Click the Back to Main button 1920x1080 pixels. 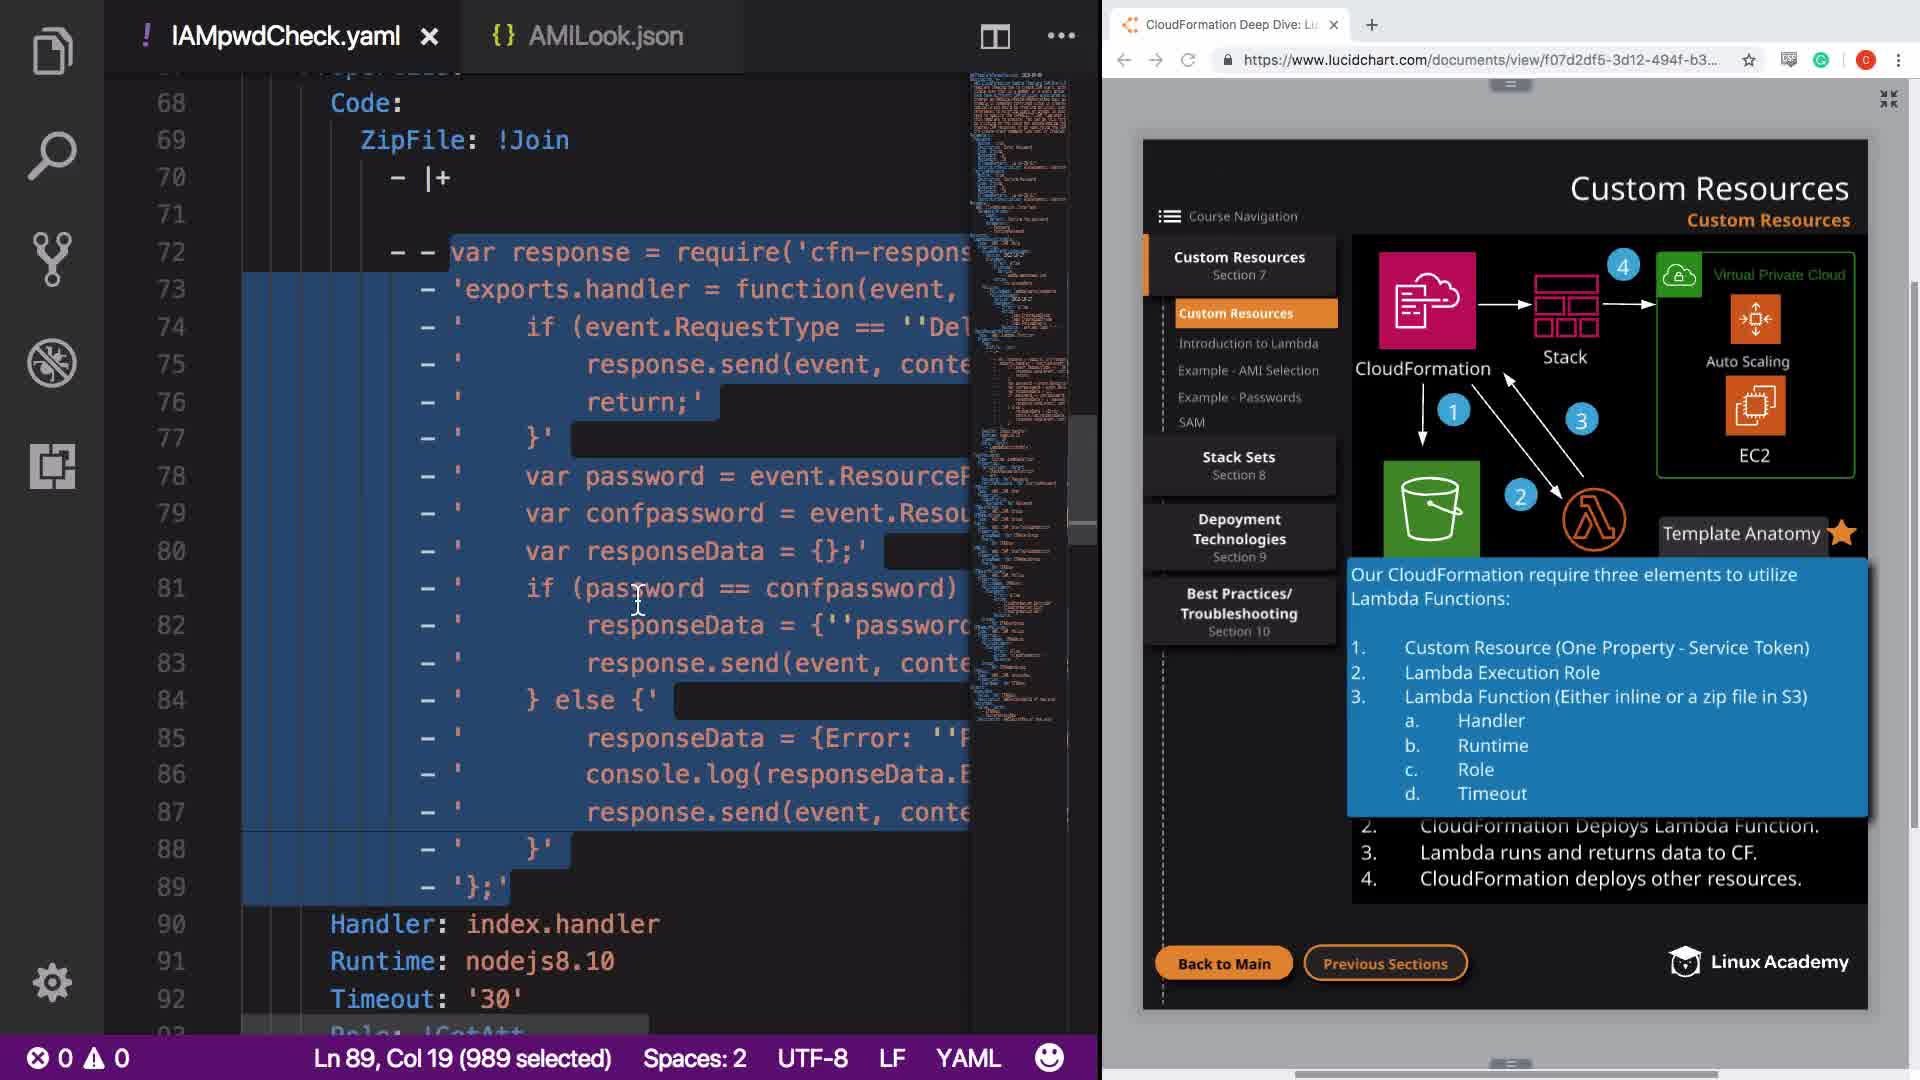coord(1223,964)
